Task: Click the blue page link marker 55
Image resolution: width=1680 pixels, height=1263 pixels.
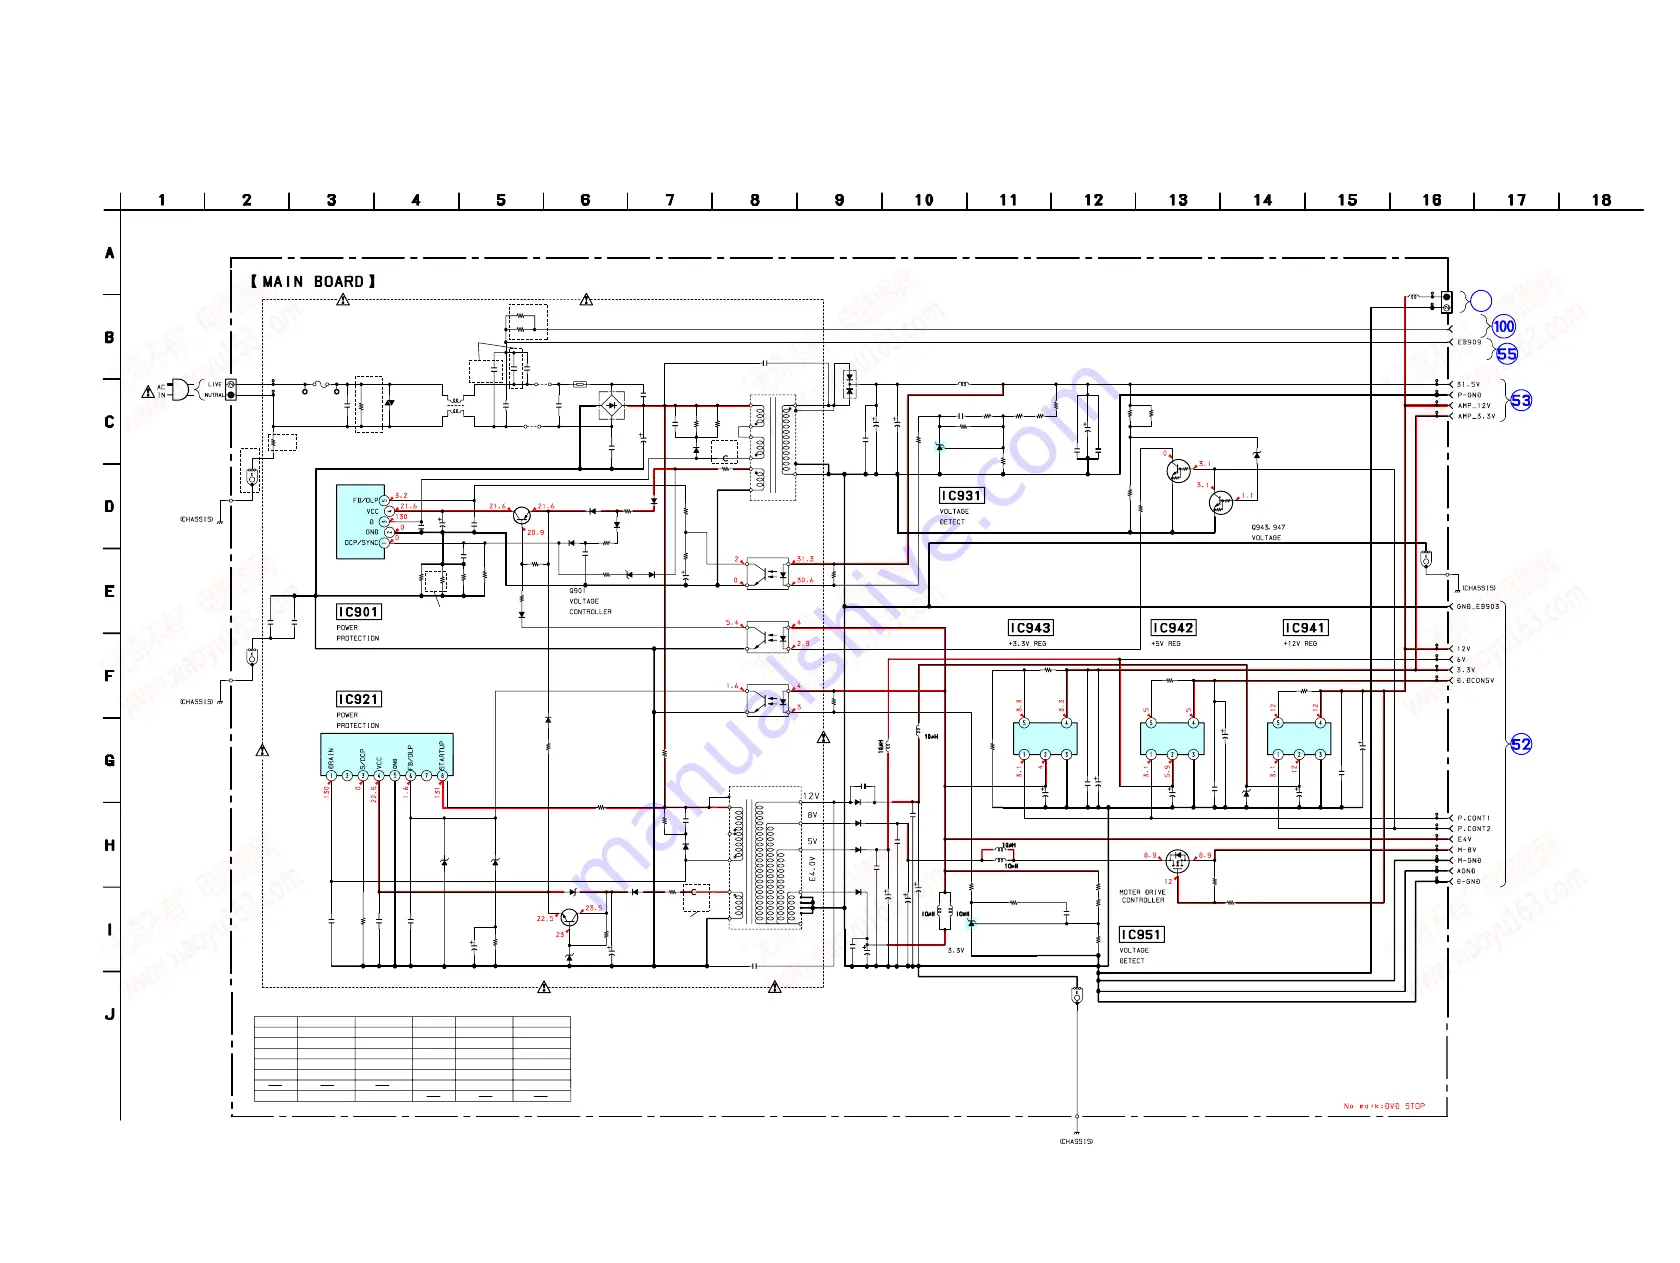Action: point(1507,354)
